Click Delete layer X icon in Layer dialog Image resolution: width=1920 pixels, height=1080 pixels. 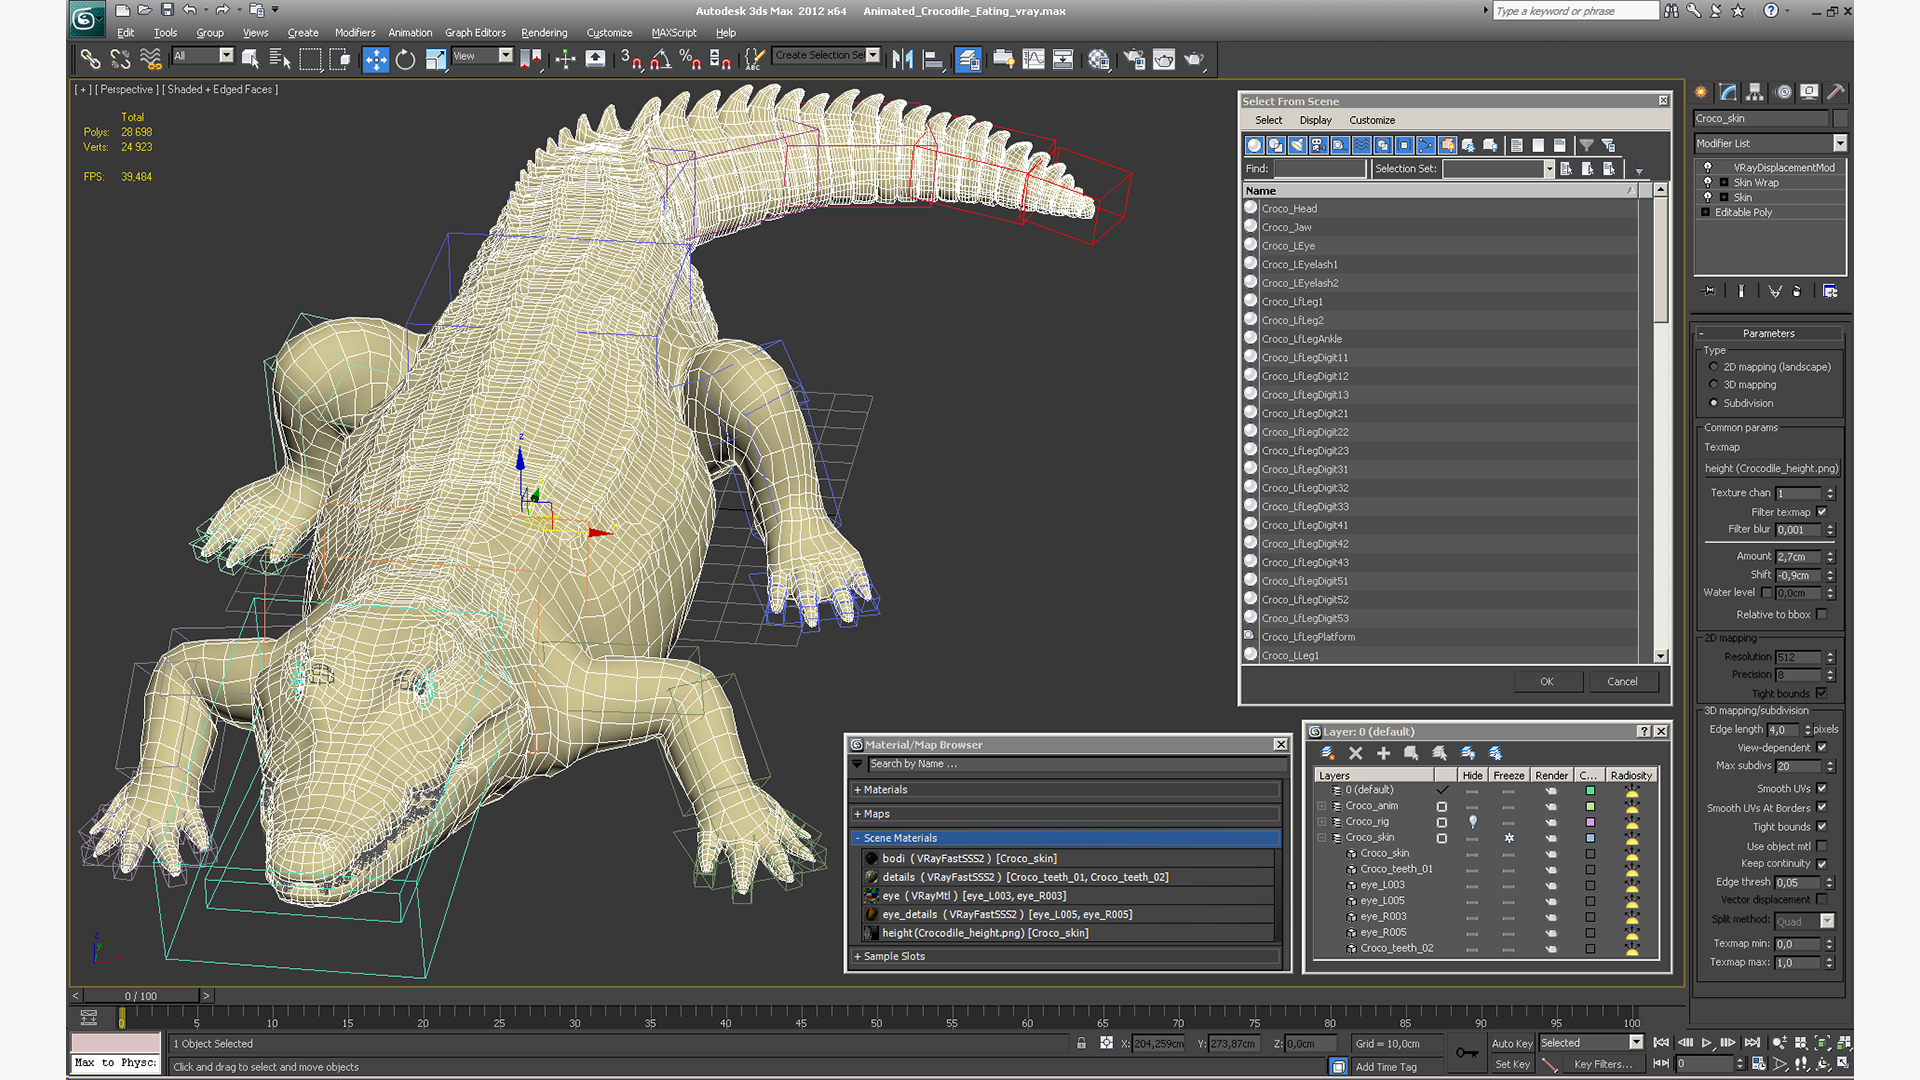(x=1356, y=753)
